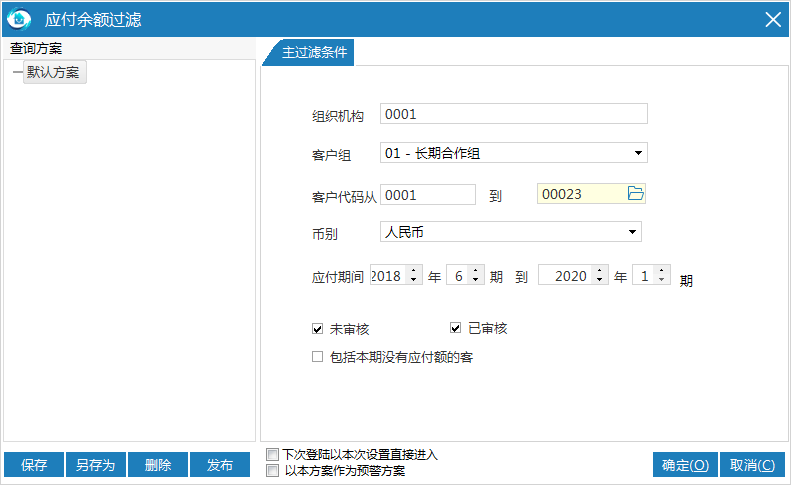Click the 发布 button
The width and height of the screenshot is (791, 485).
pyautogui.click(x=220, y=464)
